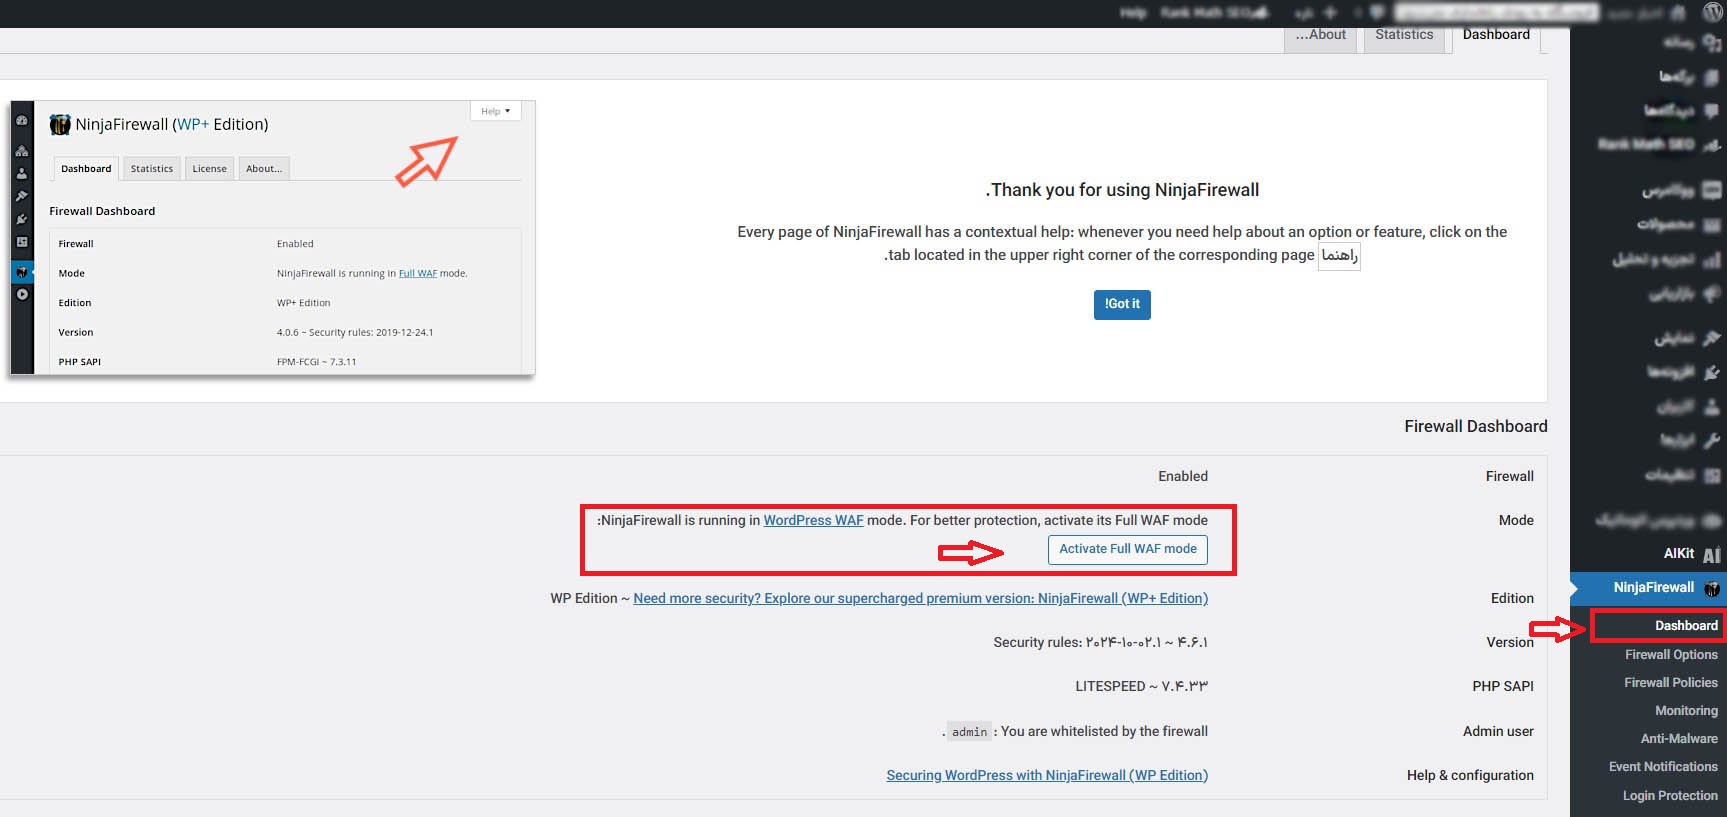Image resolution: width=1727 pixels, height=817 pixels.
Task: Open the NinjaFirewall sidebar menu label
Action: click(x=1654, y=588)
